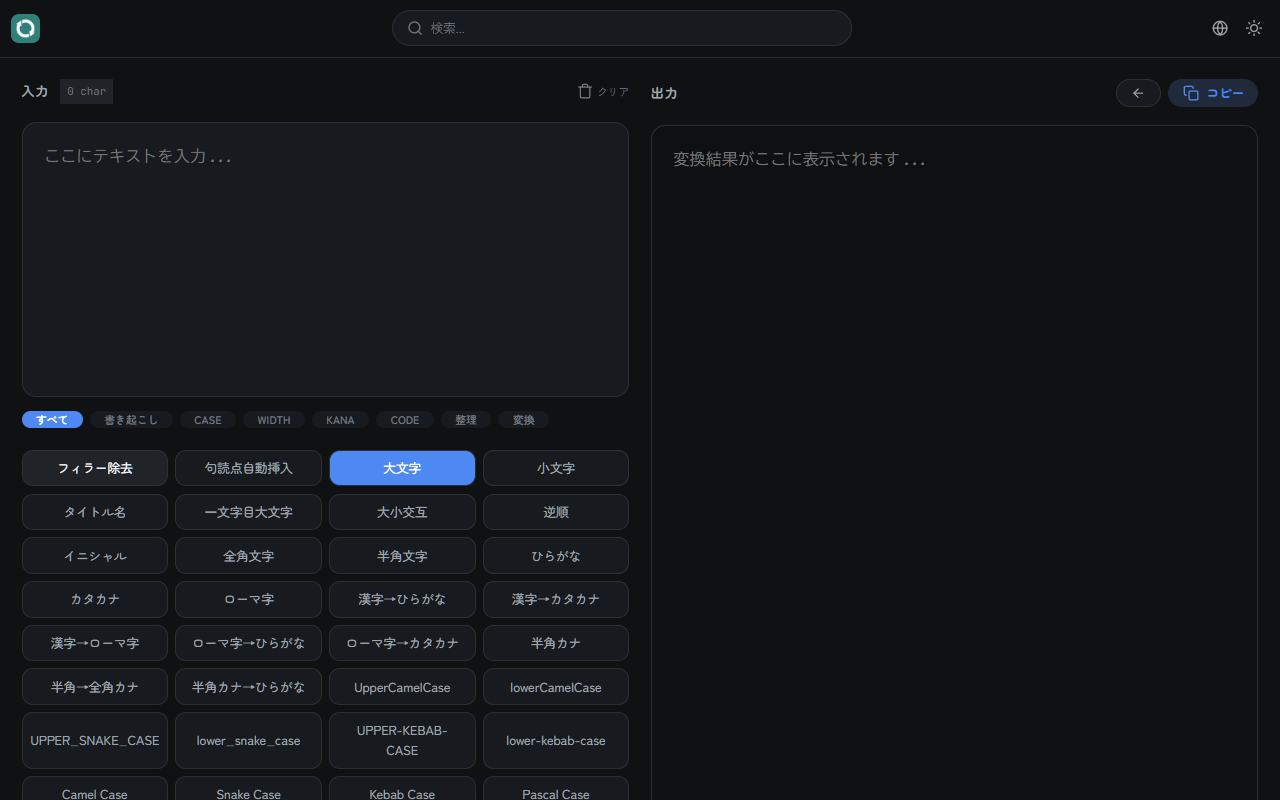This screenshot has height=800, width=1280.
Task: Select the すべて filter tab
Action: tap(52, 420)
